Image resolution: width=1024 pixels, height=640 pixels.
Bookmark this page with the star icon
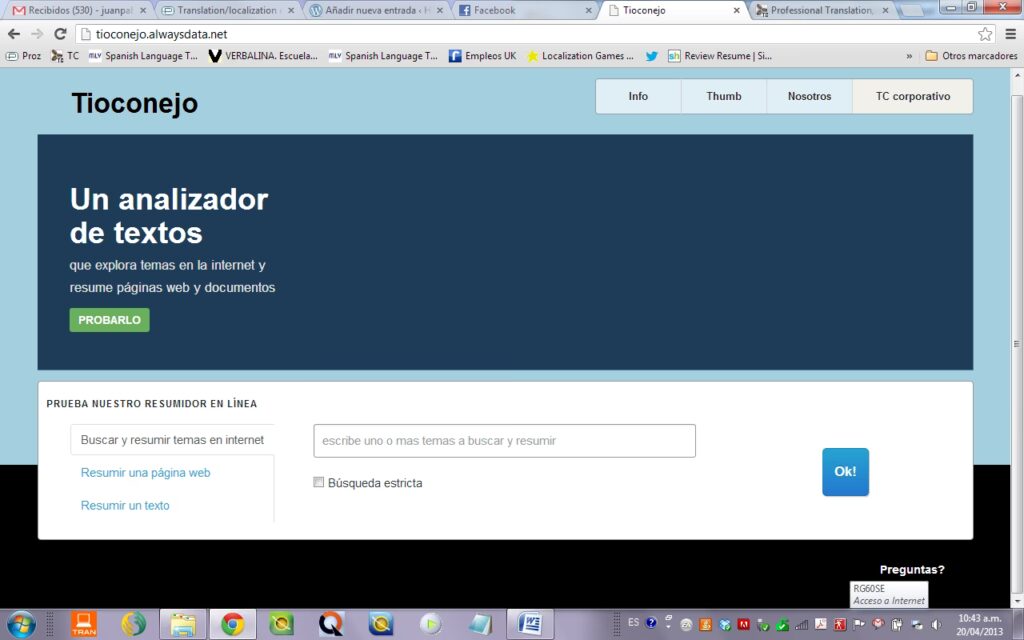[985, 34]
